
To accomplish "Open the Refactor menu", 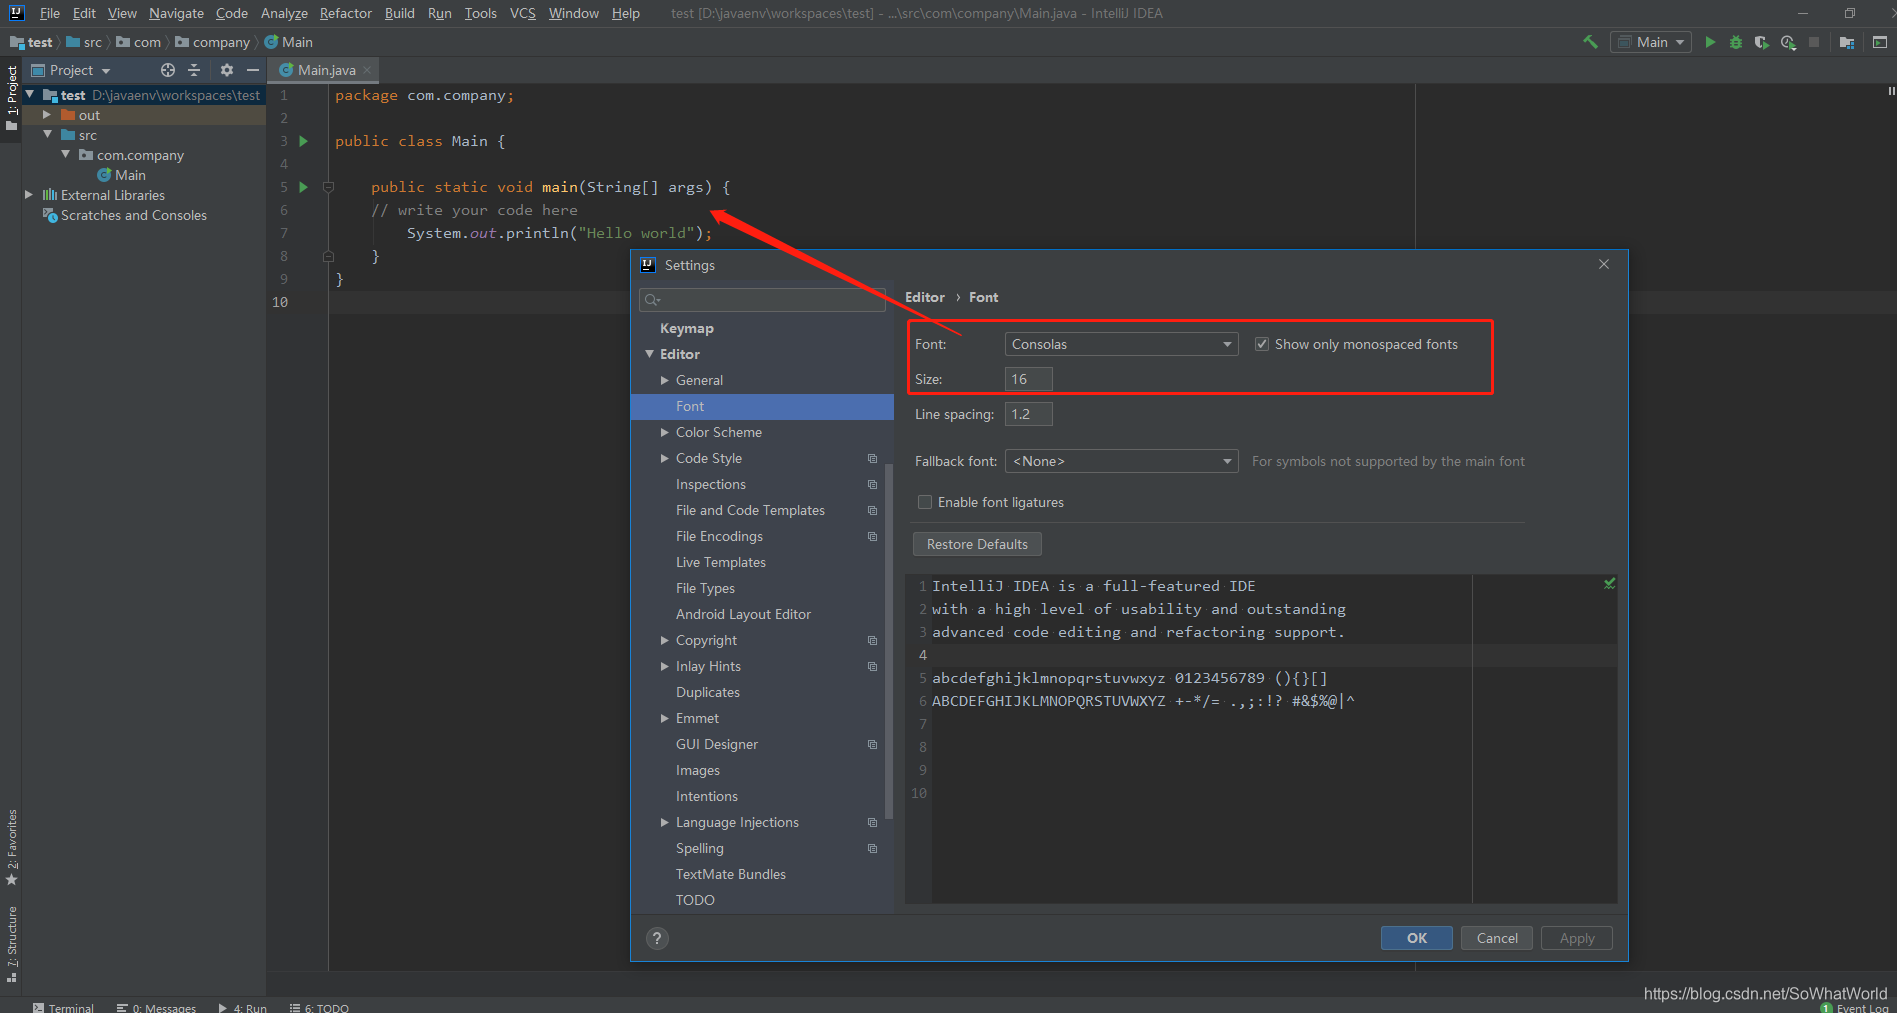I will tap(345, 13).
